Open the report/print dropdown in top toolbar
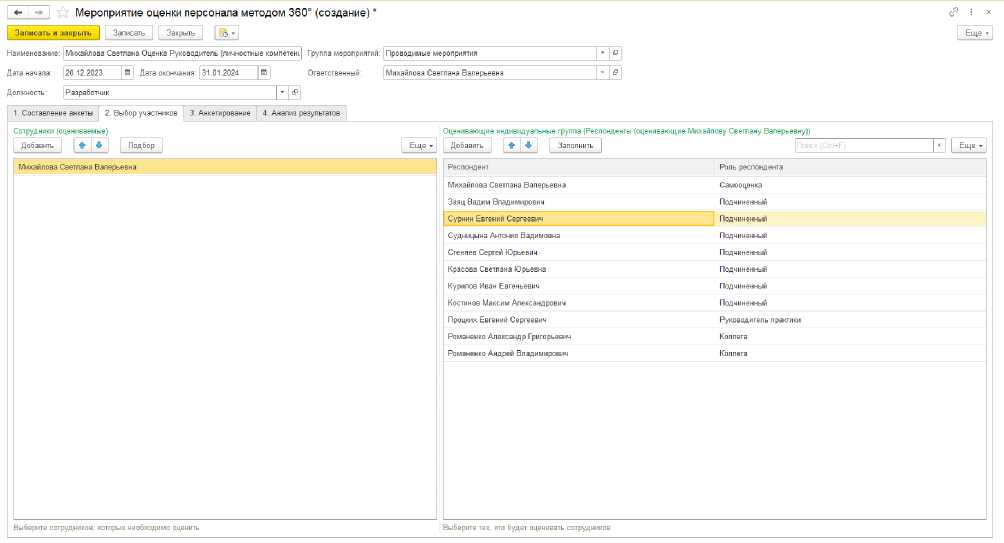The height and width of the screenshot is (543, 1004). [226, 33]
